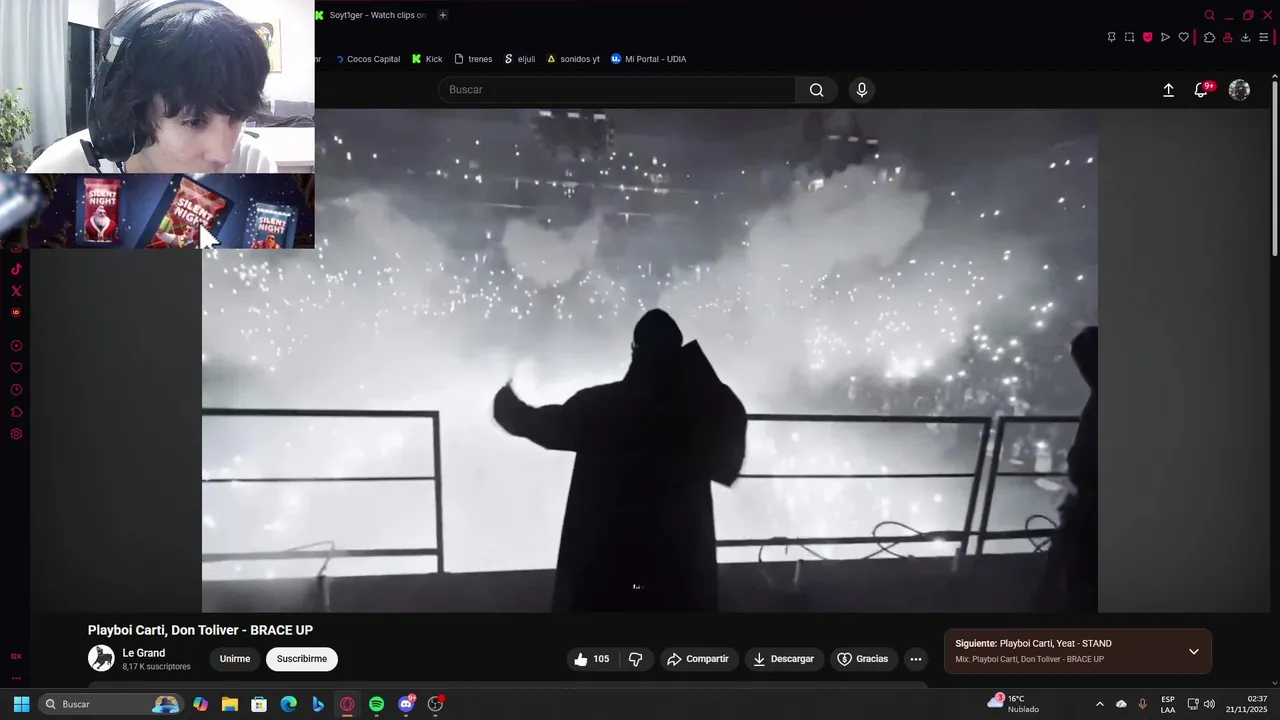The image size is (1280, 720).
Task: Open browser pinboard pin icon
Action: [1111, 37]
